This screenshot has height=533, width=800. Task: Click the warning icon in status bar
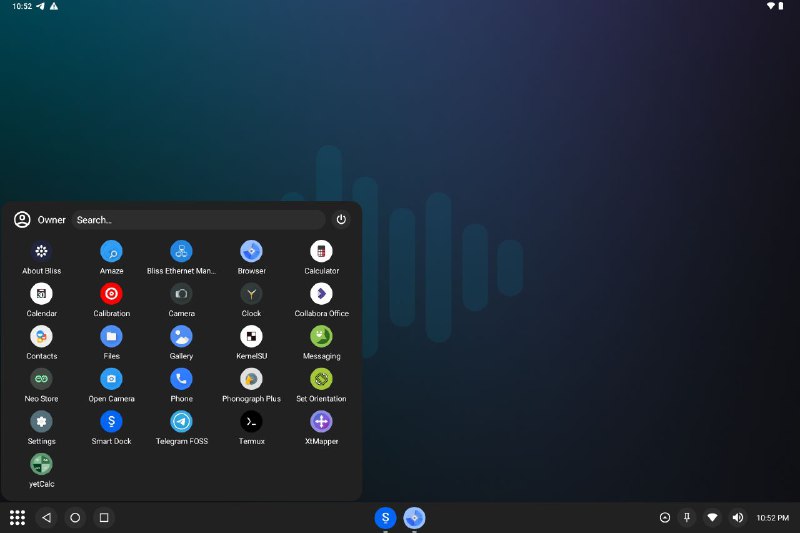coord(54,6)
